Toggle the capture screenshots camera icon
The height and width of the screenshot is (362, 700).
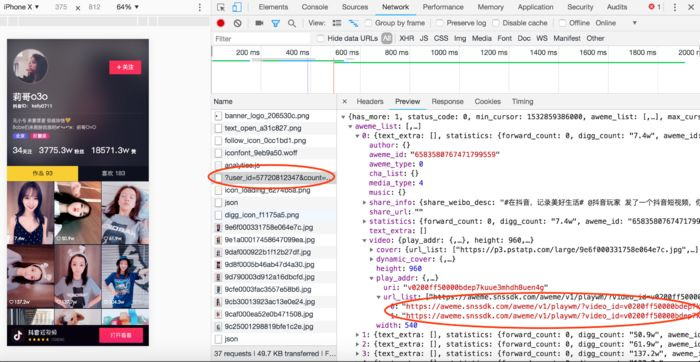pos(259,23)
